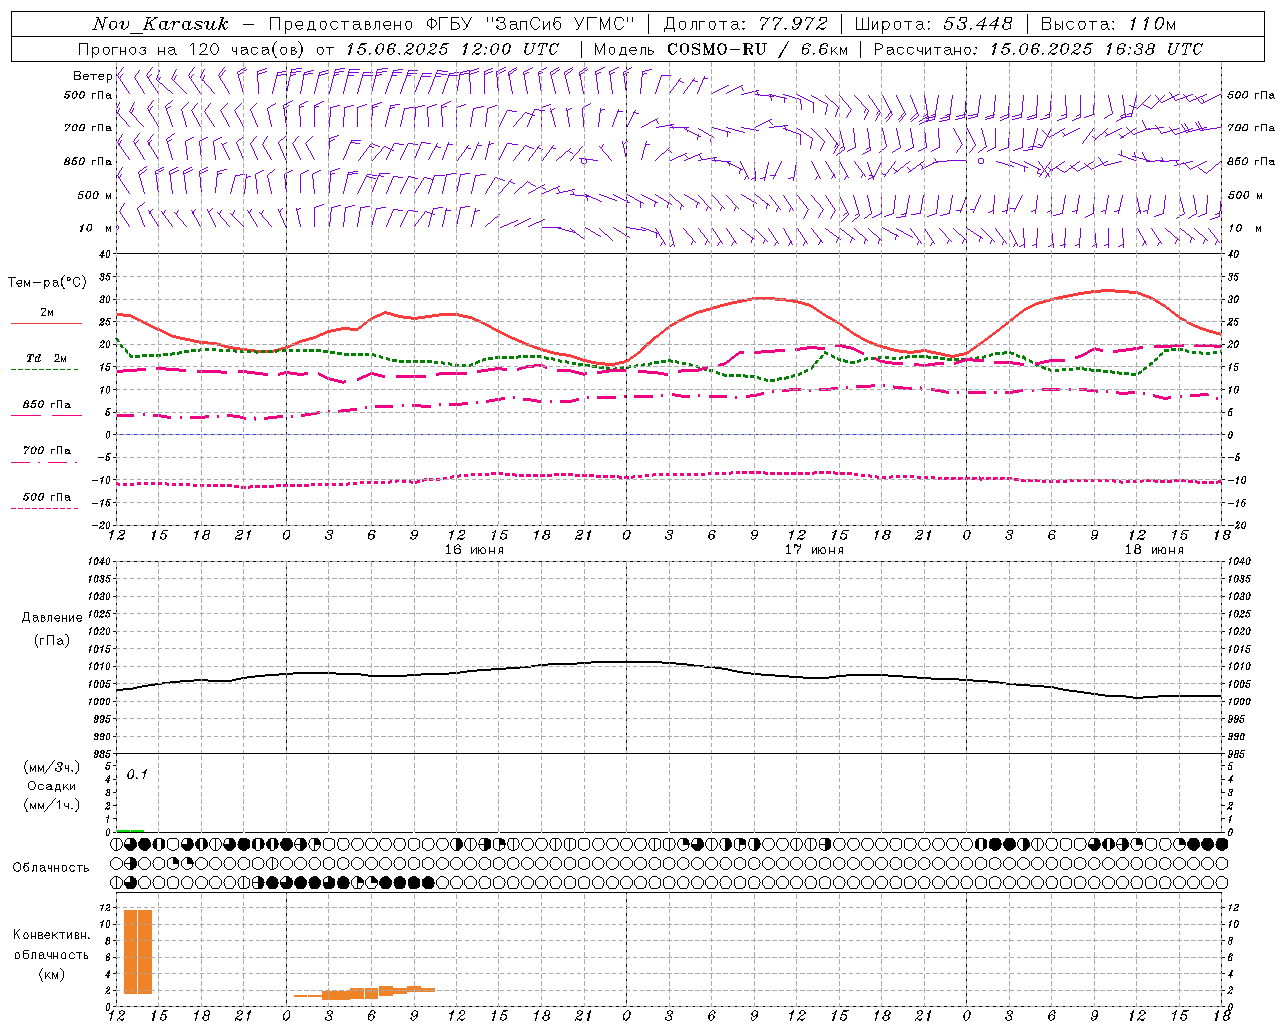Click the (км) unit label under convective cloudiness
This screenshot has height=1024, width=1280.
pyautogui.click(x=51, y=974)
